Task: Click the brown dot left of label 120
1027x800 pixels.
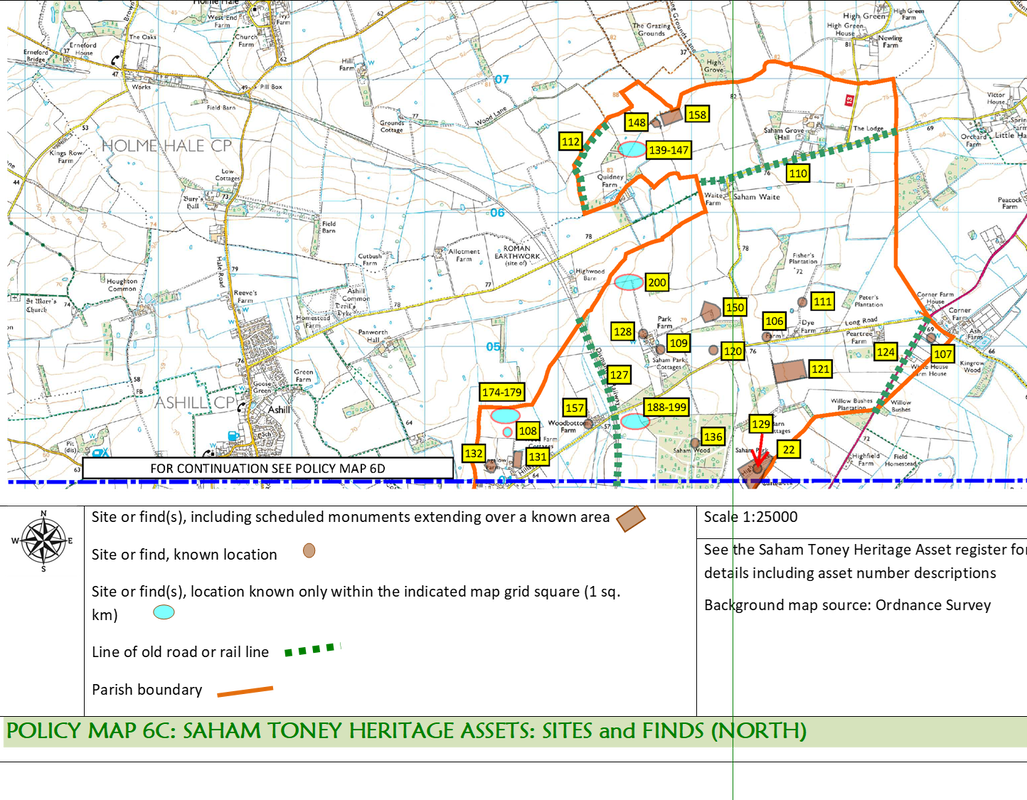Action: tap(713, 351)
